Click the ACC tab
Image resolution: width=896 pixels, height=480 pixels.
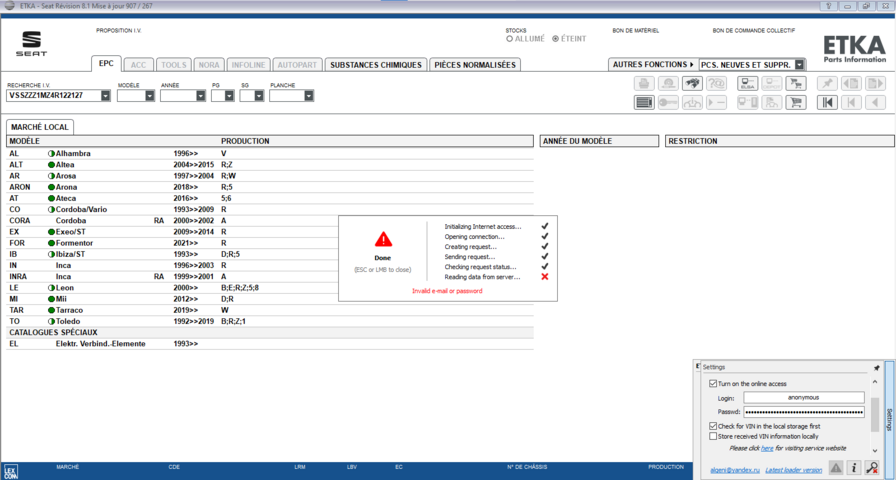(x=138, y=65)
